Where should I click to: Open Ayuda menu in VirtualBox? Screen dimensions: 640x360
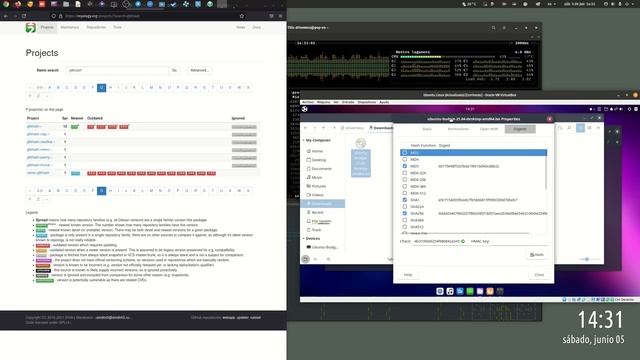click(x=384, y=102)
